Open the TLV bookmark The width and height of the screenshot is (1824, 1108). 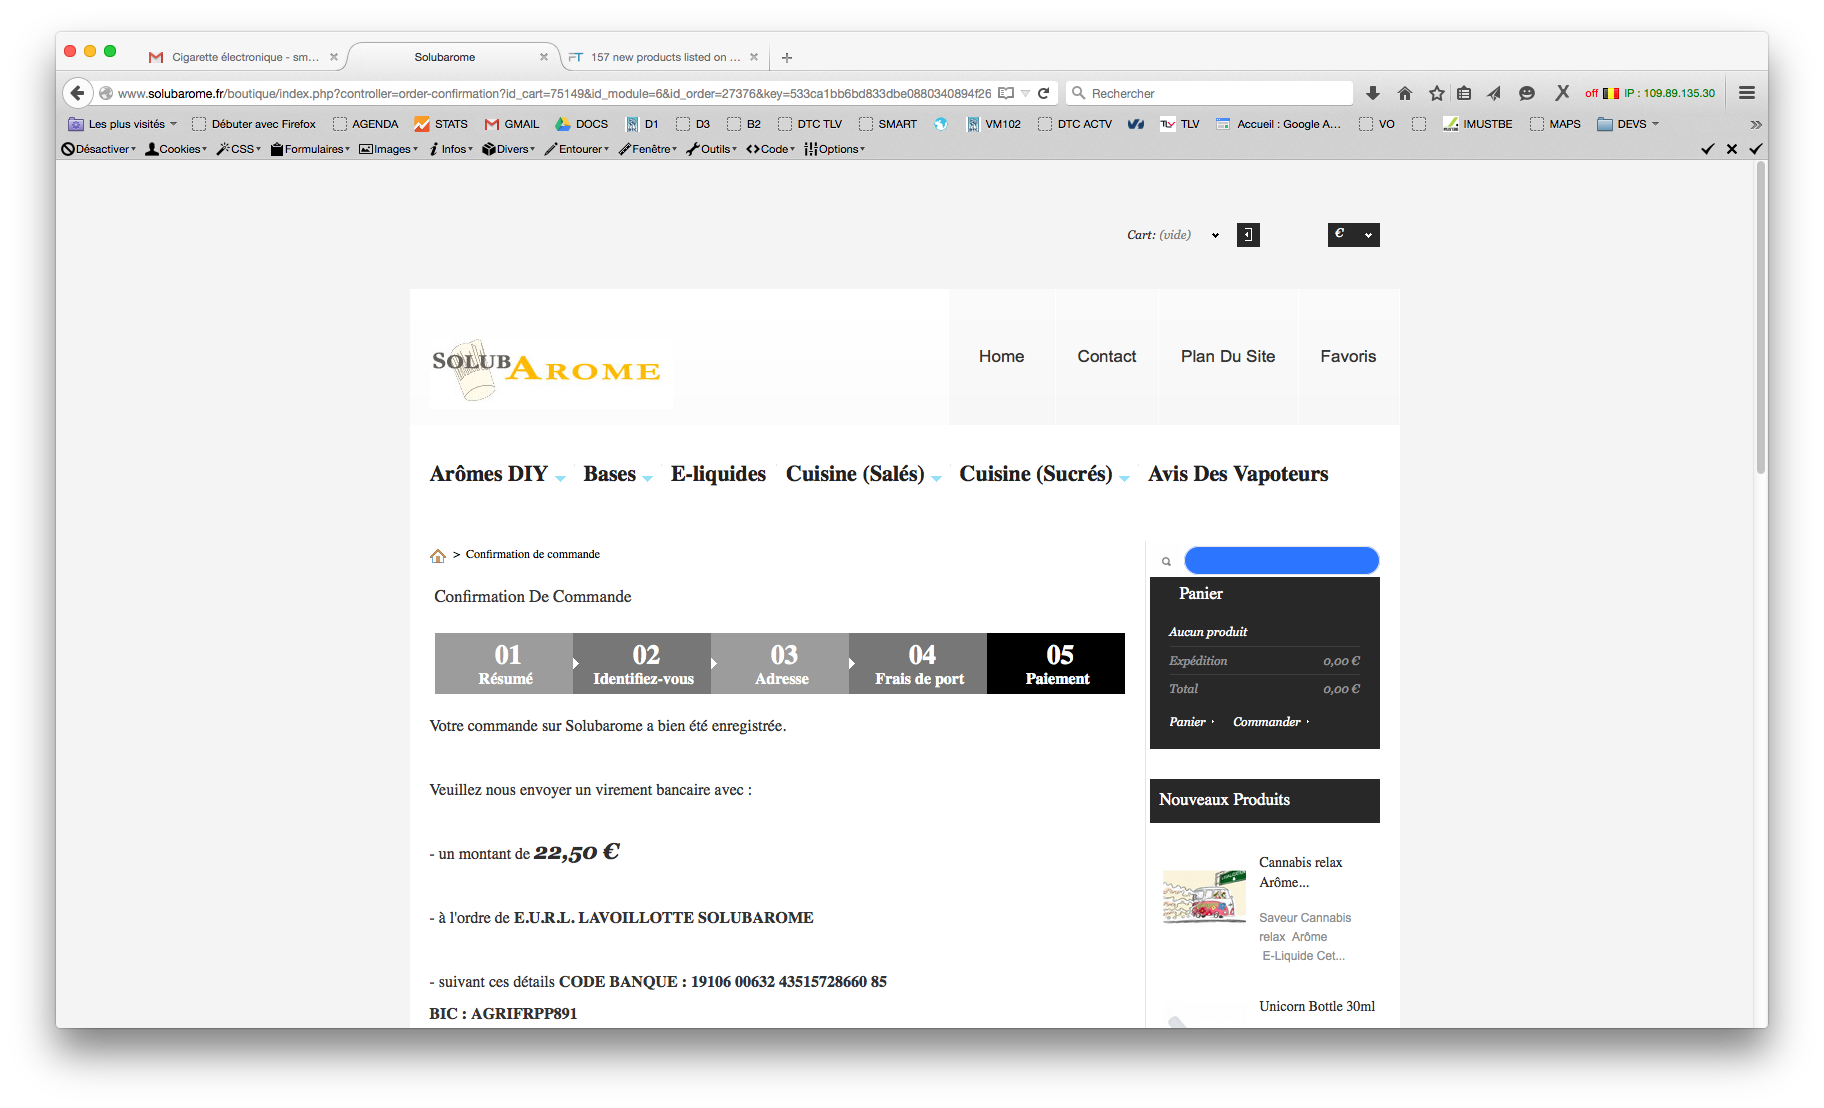click(x=1180, y=124)
